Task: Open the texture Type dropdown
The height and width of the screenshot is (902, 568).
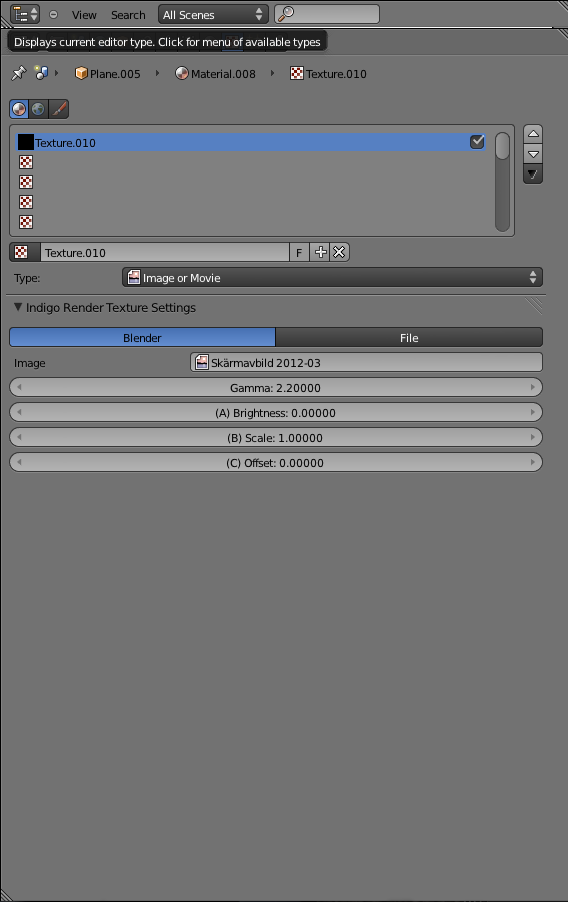Action: click(x=332, y=277)
